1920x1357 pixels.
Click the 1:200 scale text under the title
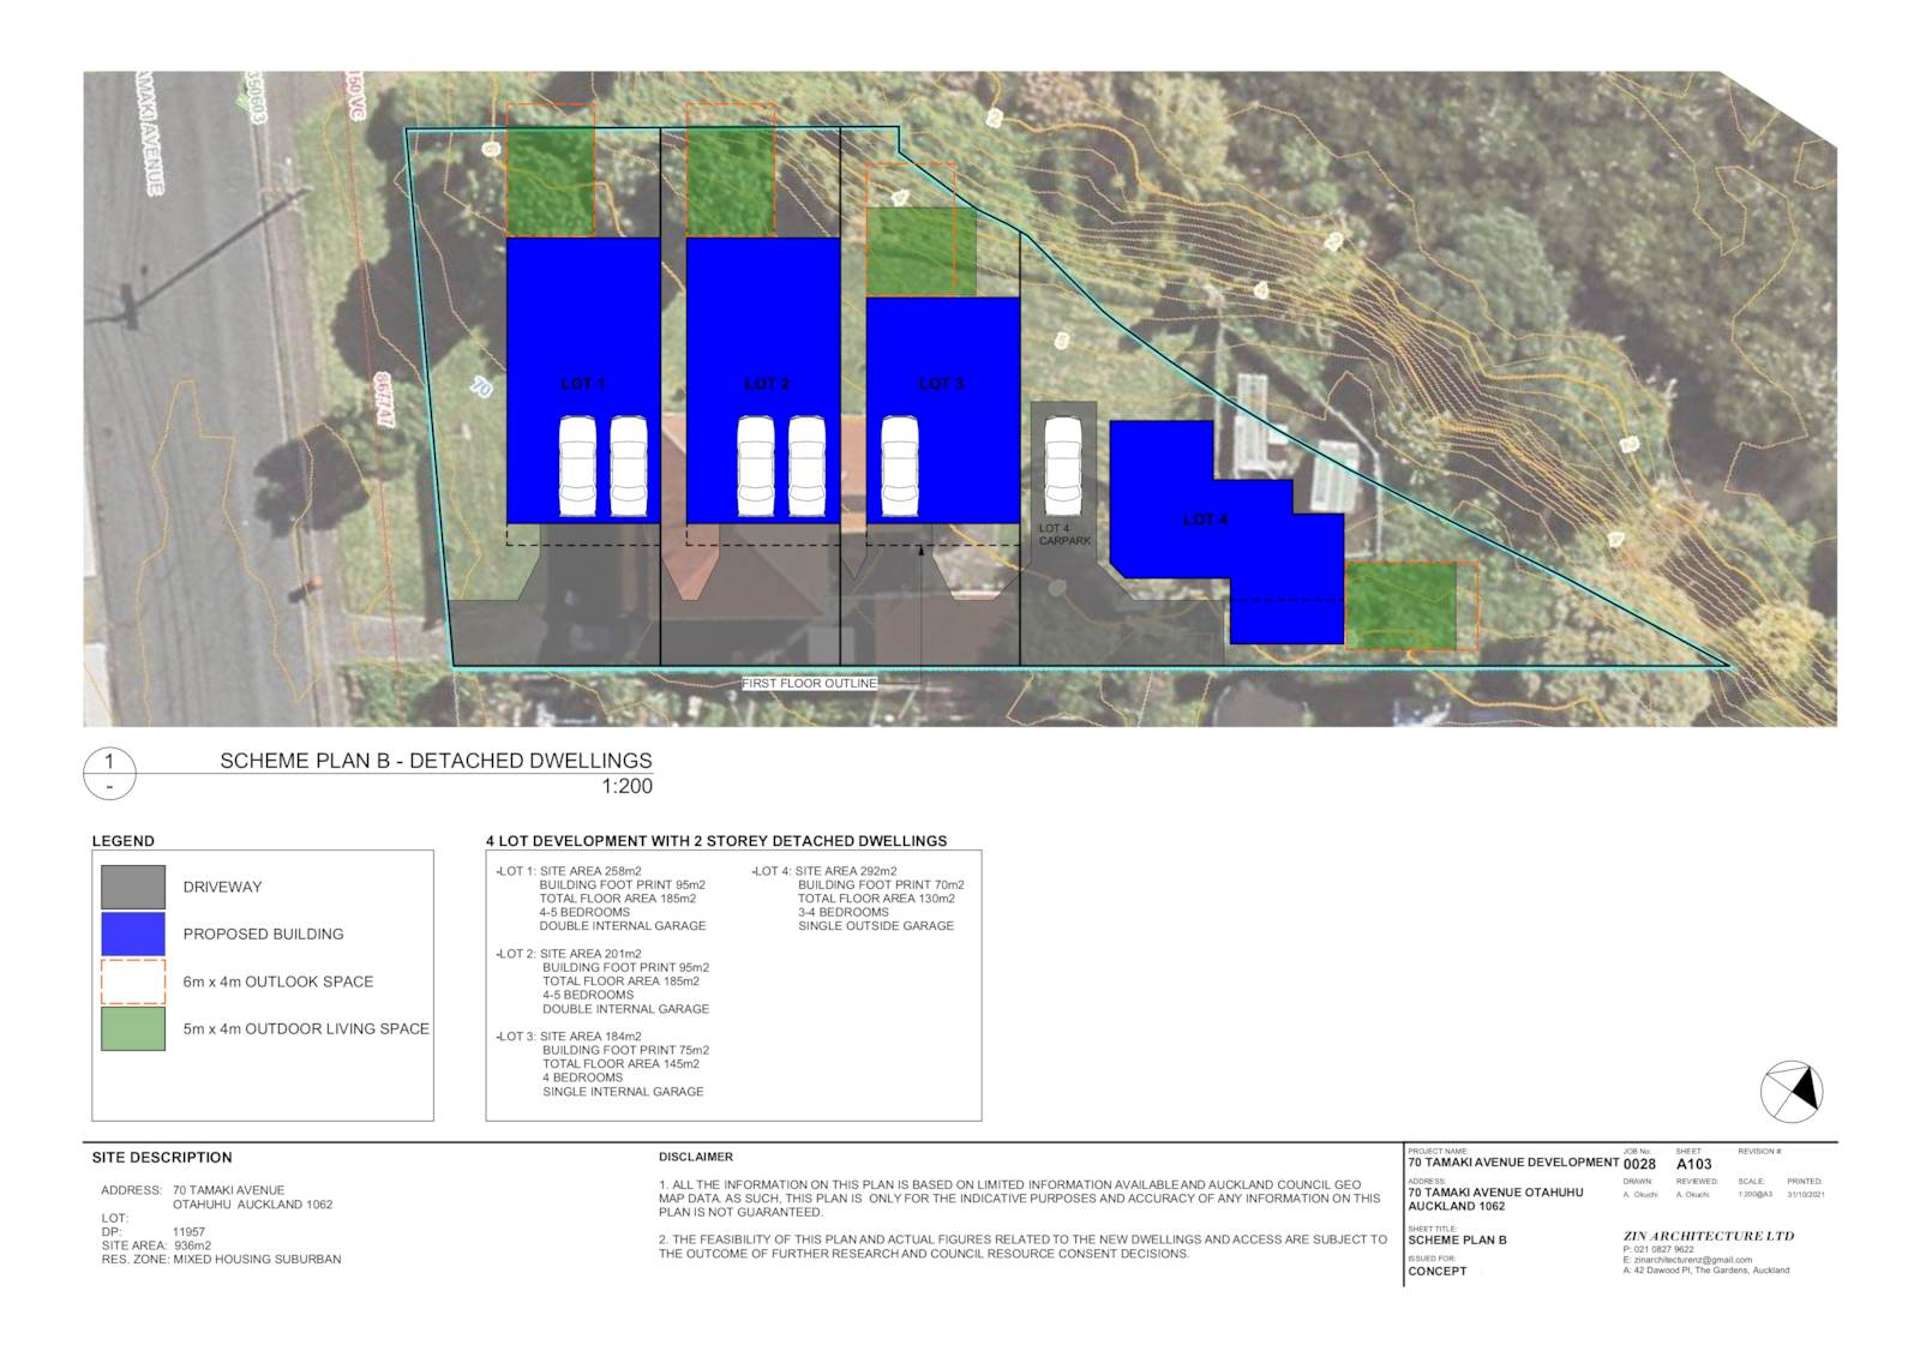coord(627,787)
